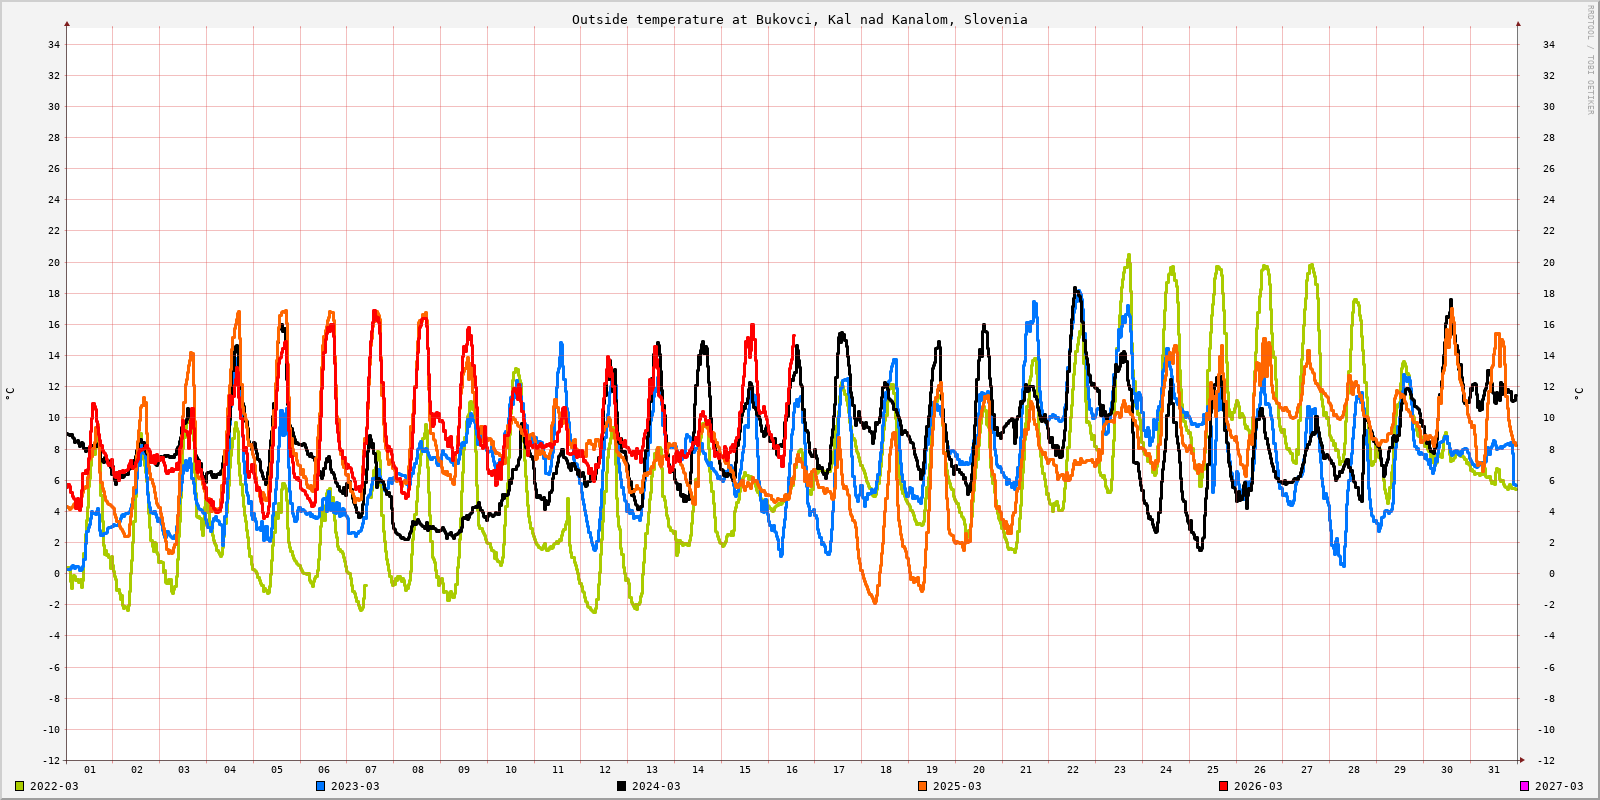The width and height of the screenshot is (1600, 800).
Task: Select the 2024-03 legend label text
Action: click(656, 786)
